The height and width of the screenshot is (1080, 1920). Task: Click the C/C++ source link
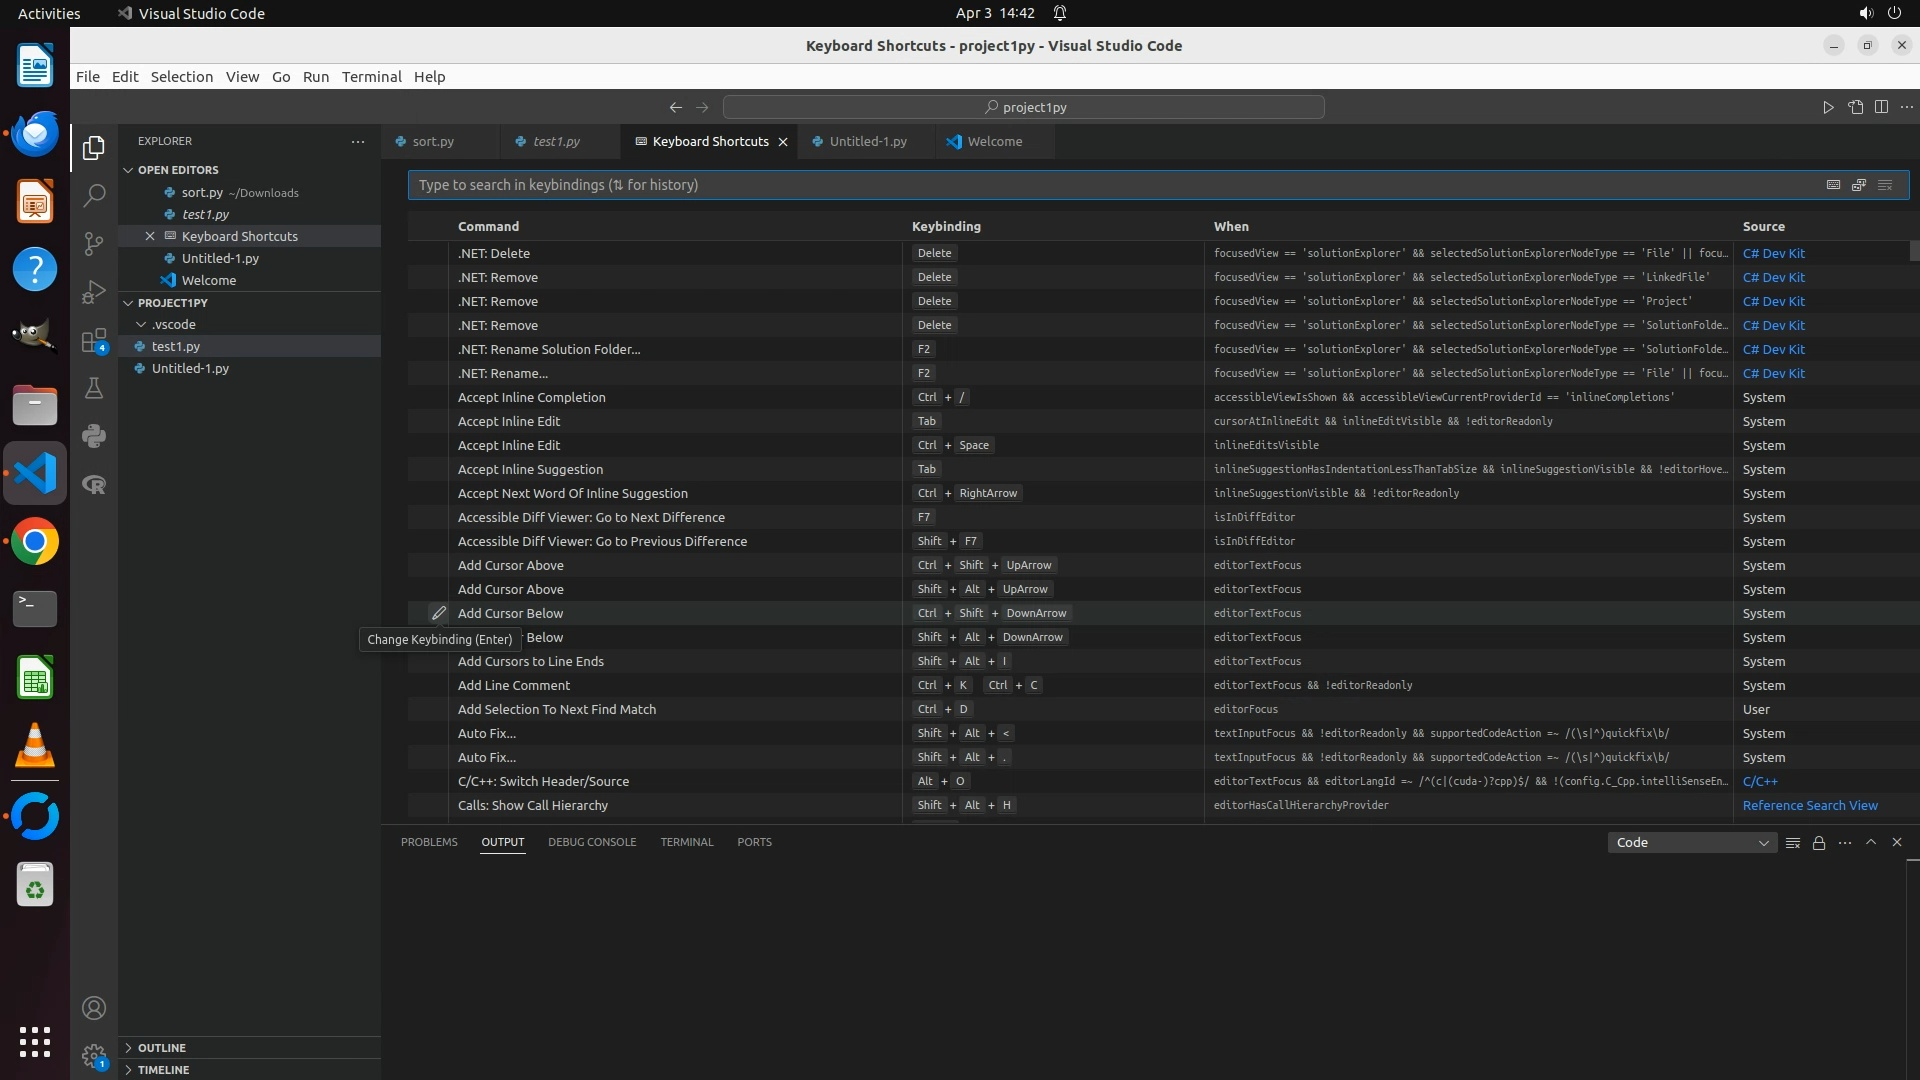(1759, 782)
